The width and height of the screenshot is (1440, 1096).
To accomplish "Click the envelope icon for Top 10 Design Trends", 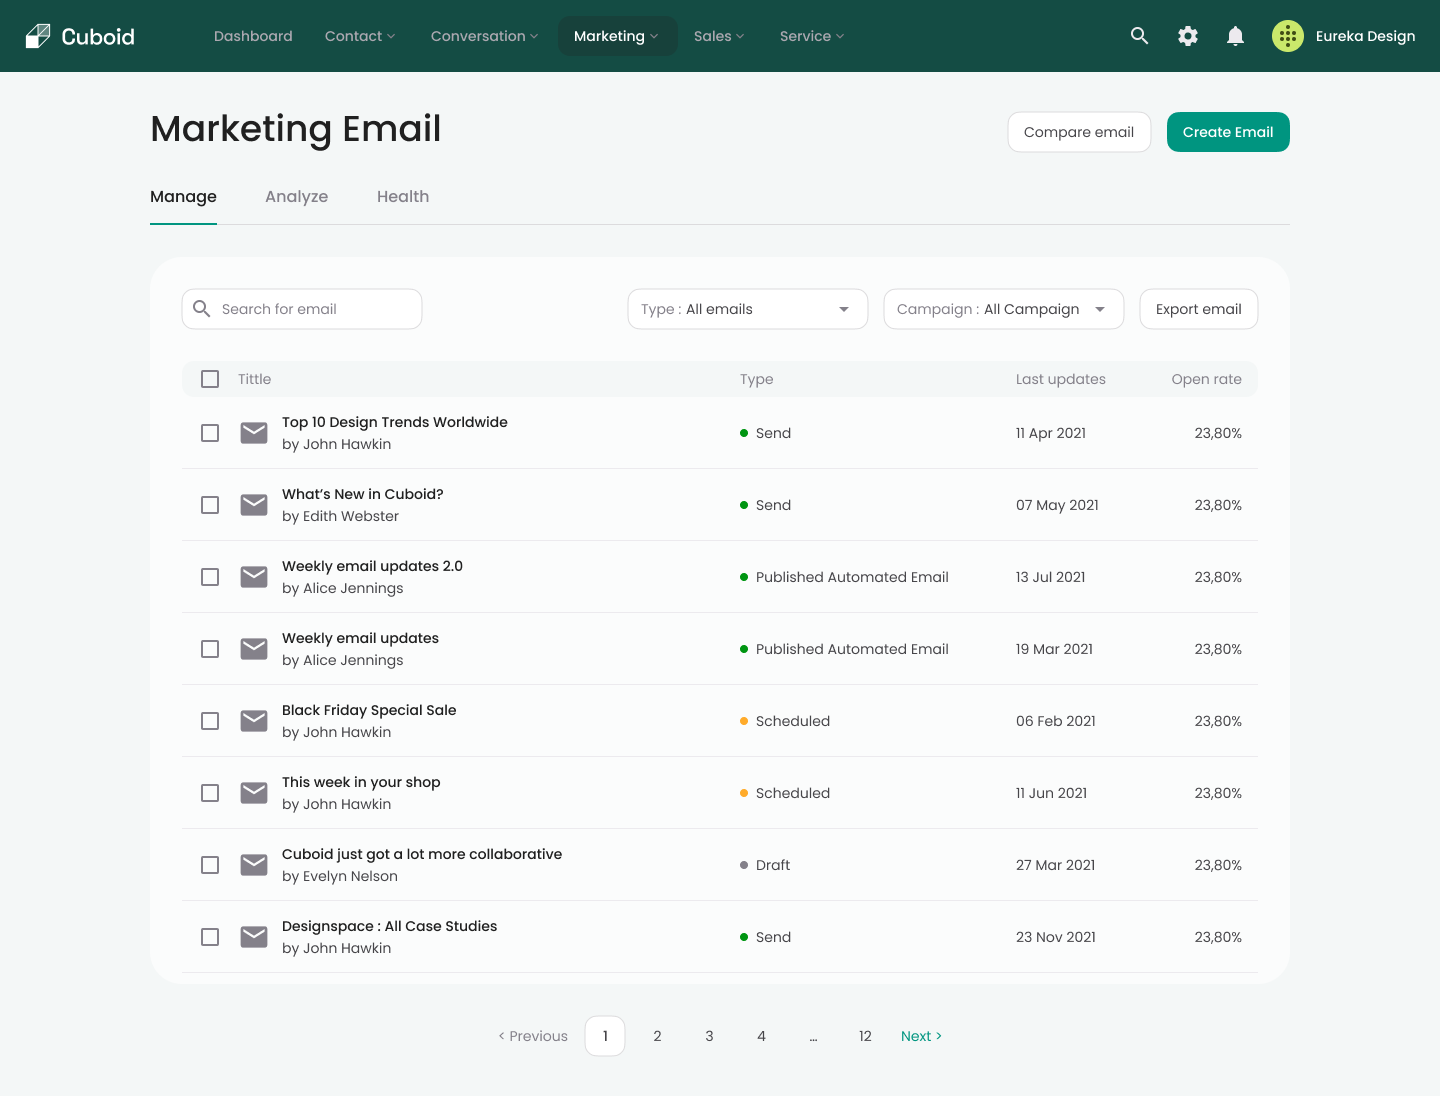I will point(253,432).
